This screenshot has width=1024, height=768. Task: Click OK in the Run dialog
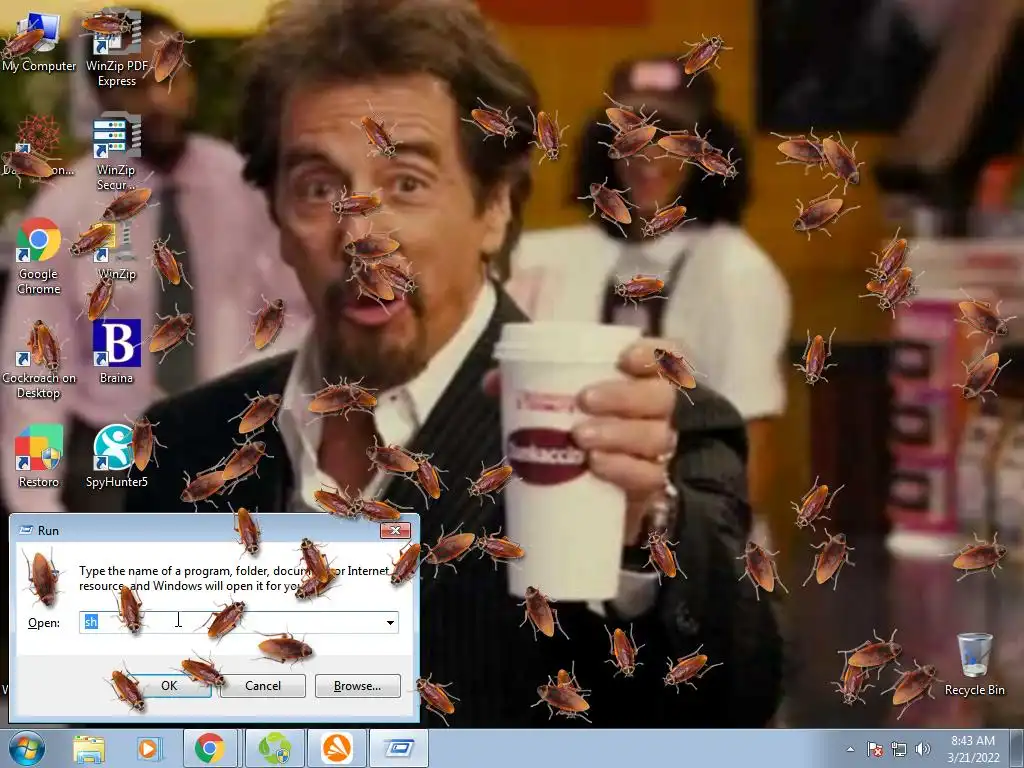pos(169,686)
